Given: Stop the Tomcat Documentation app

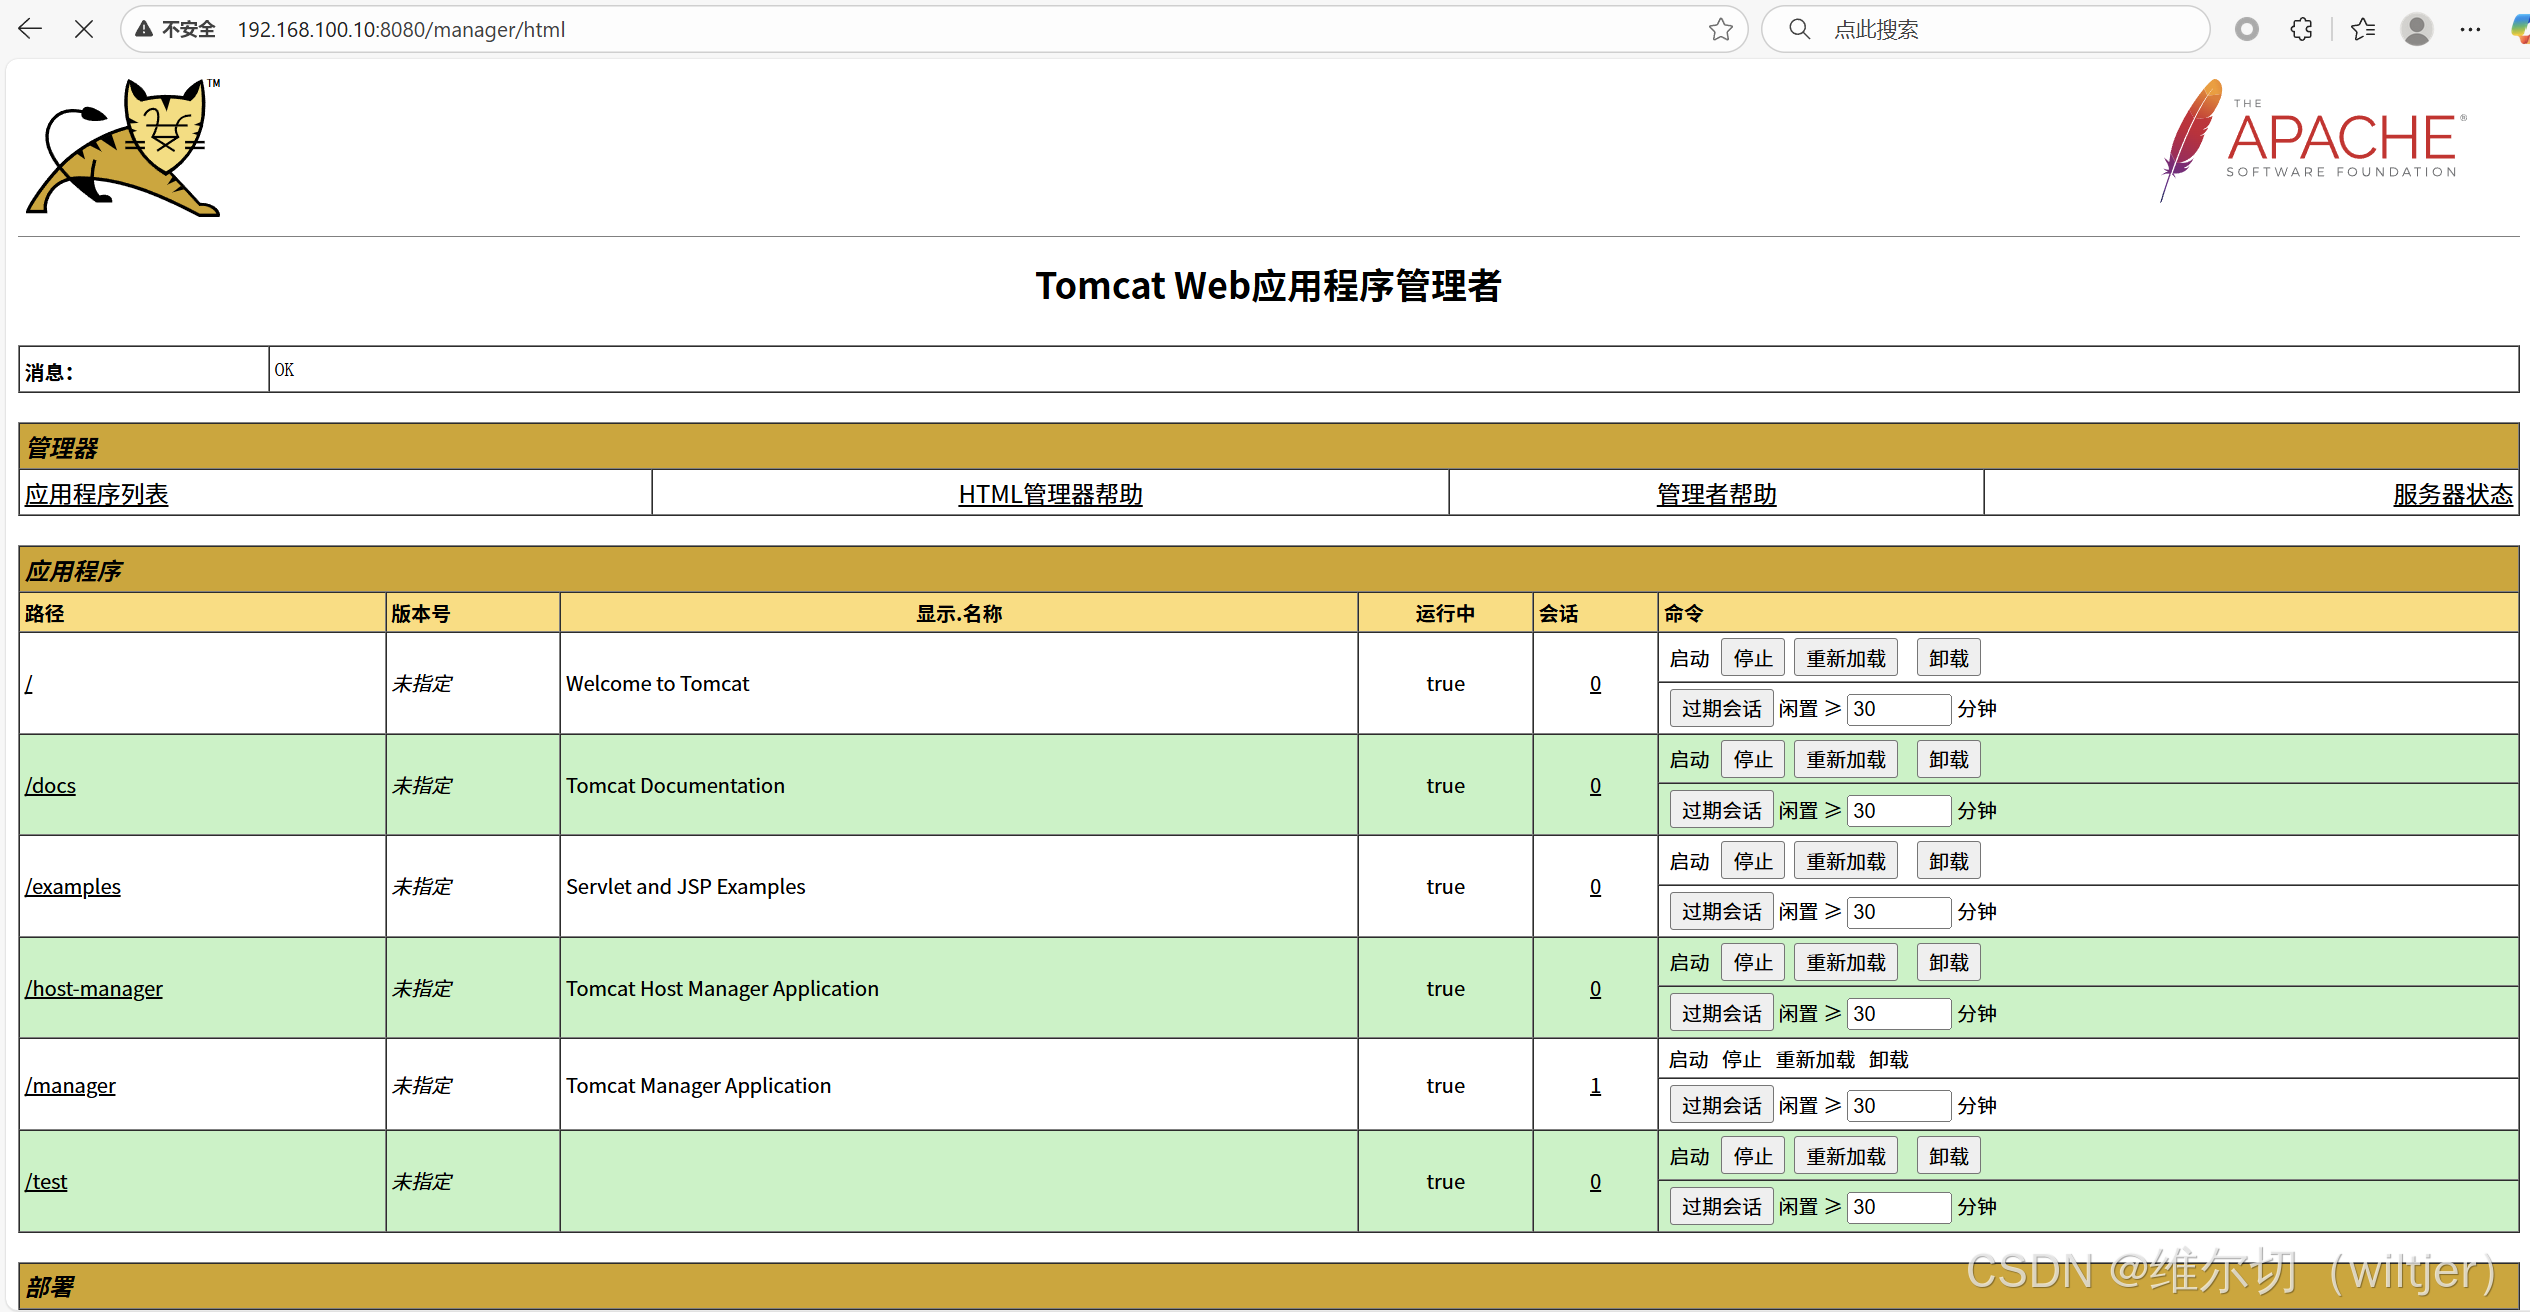Looking at the screenshot, I should (x=1752, y=759).
